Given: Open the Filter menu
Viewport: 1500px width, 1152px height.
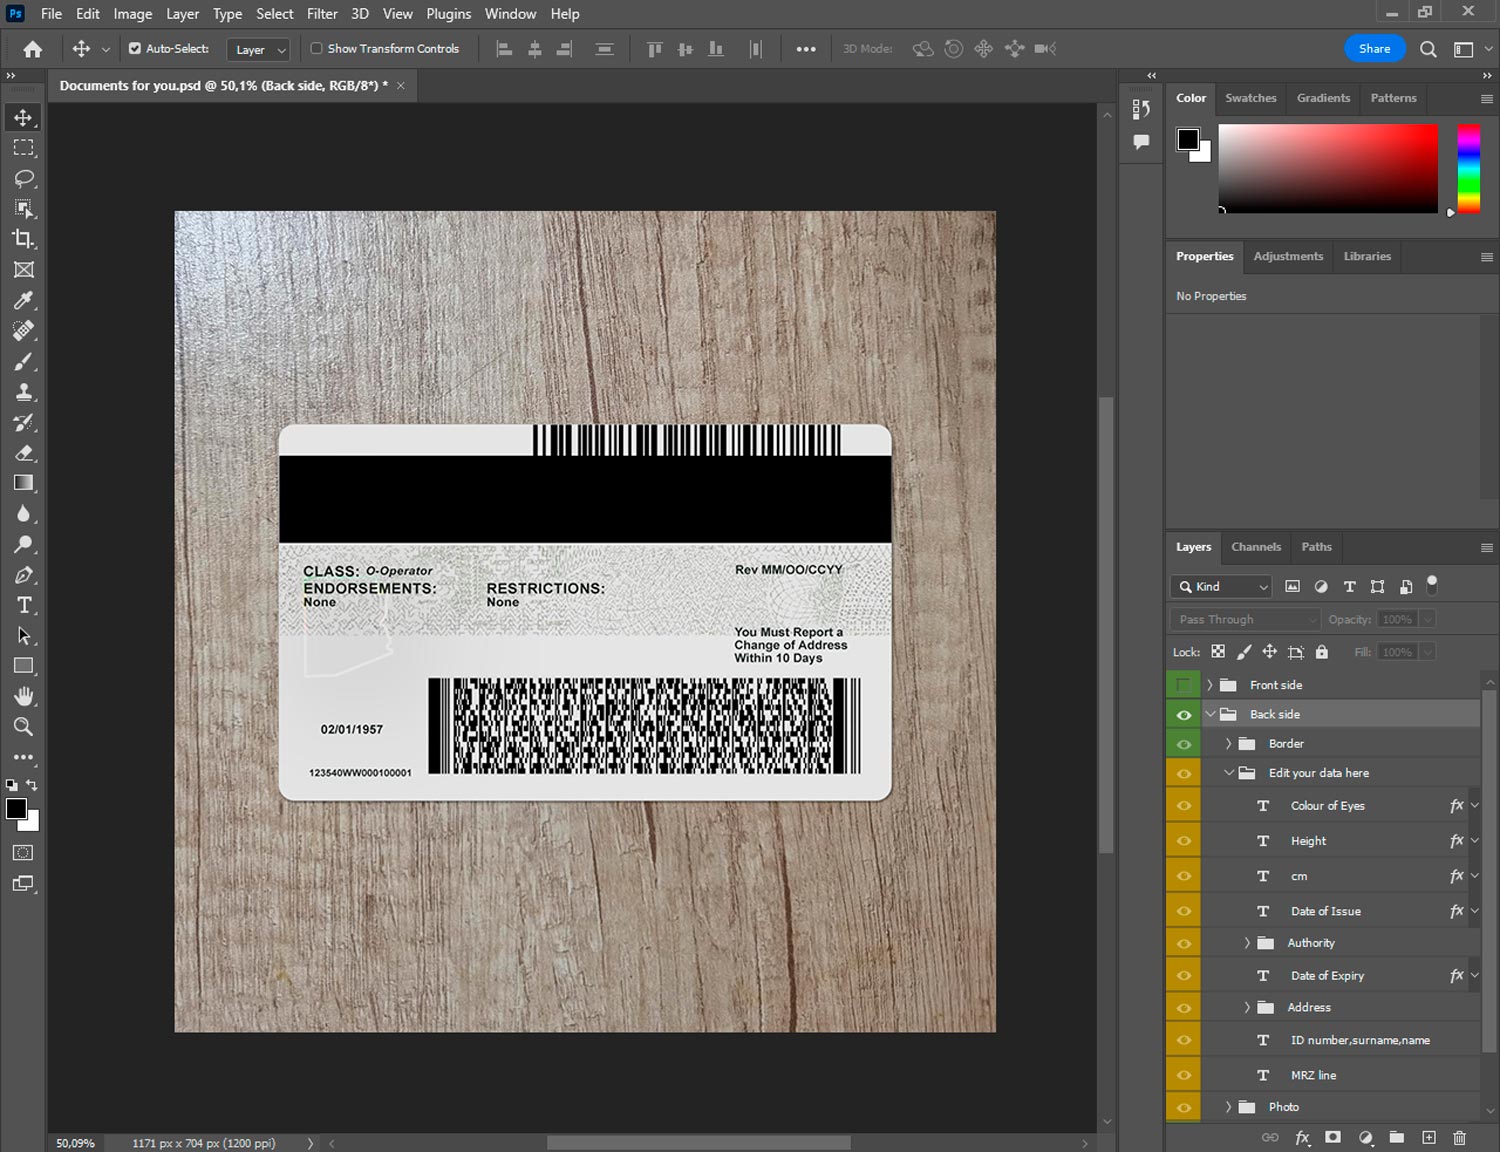Looking at the screenshot, I should (322, 14).
